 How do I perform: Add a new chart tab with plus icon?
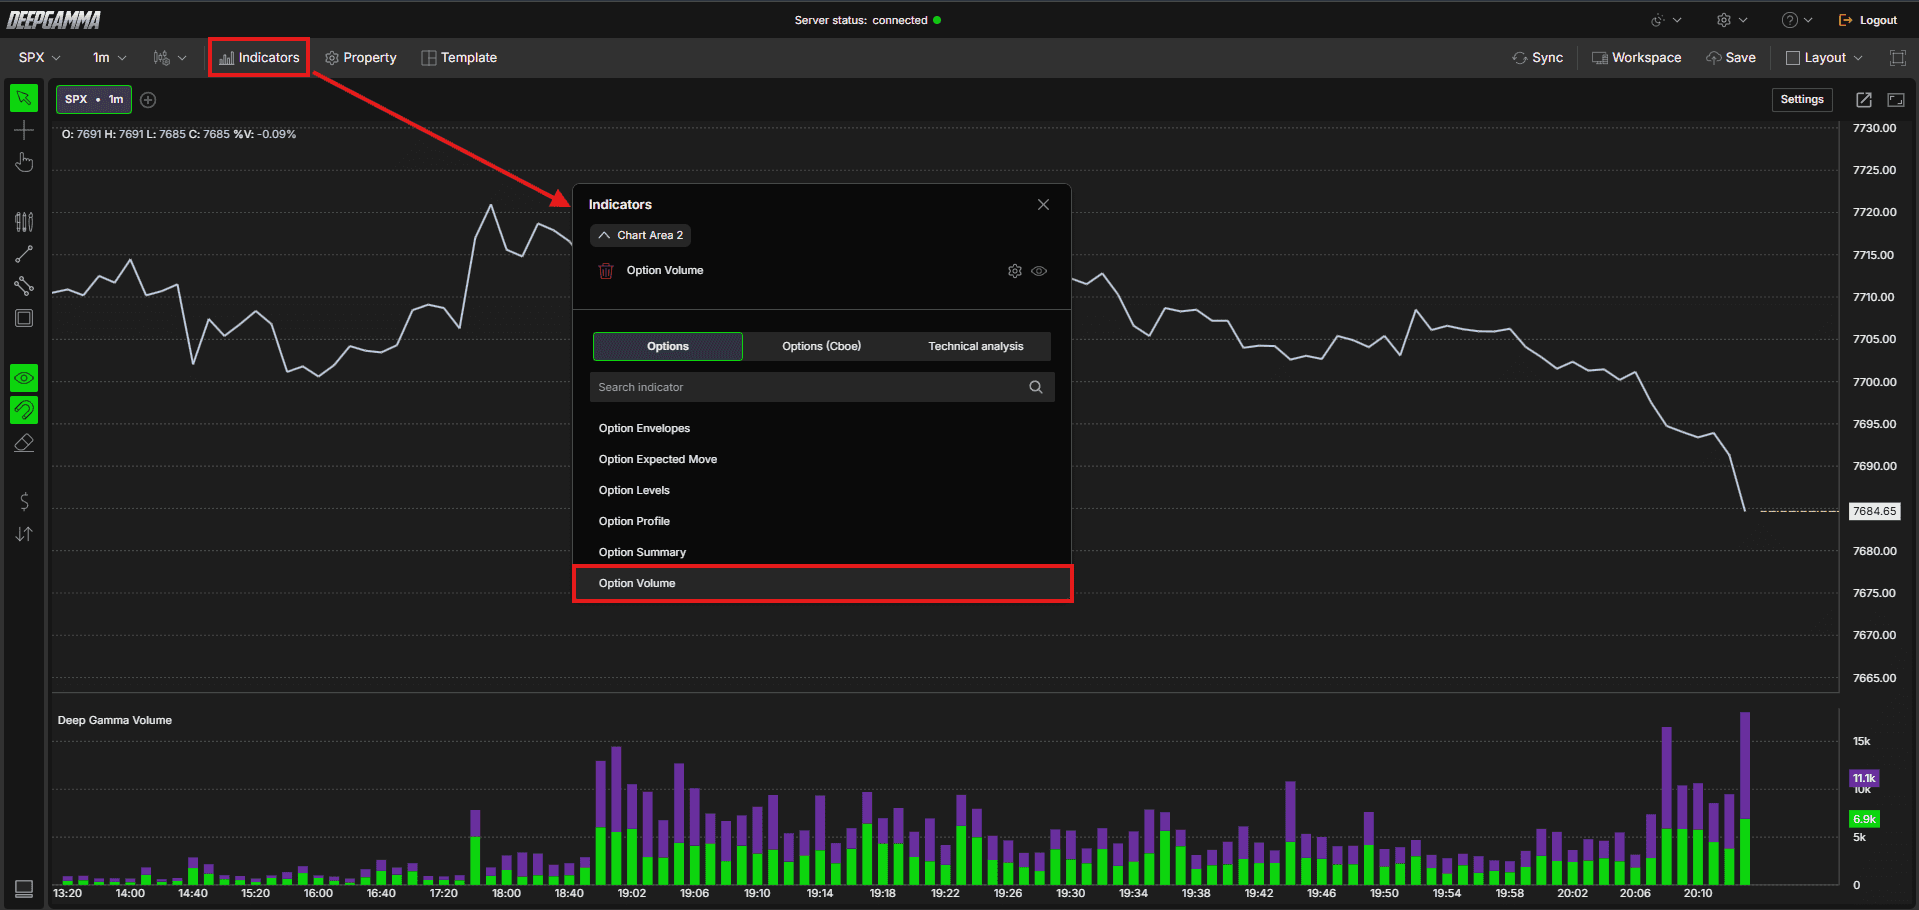click(x=148, y=100)
